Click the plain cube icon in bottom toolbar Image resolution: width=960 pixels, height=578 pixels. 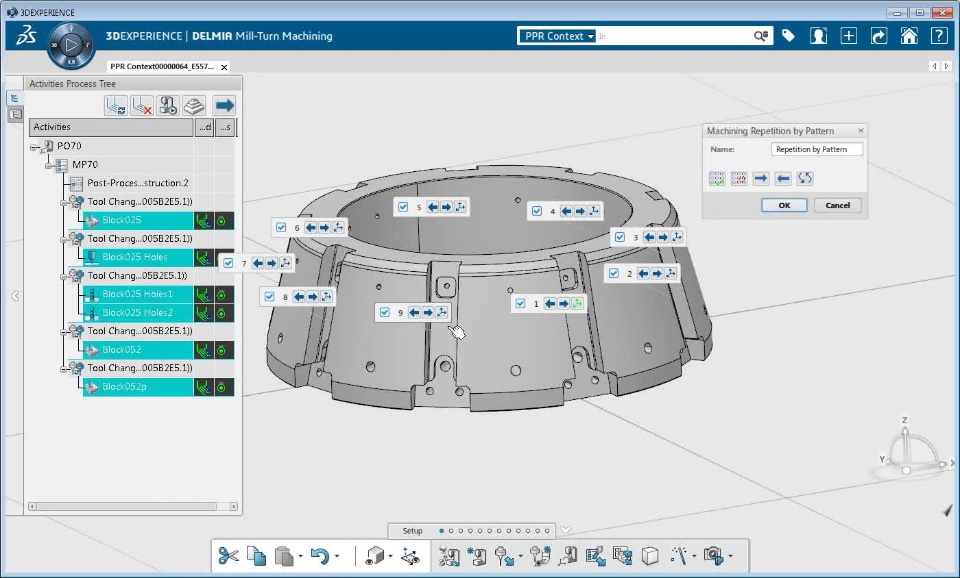pos(650,556)
